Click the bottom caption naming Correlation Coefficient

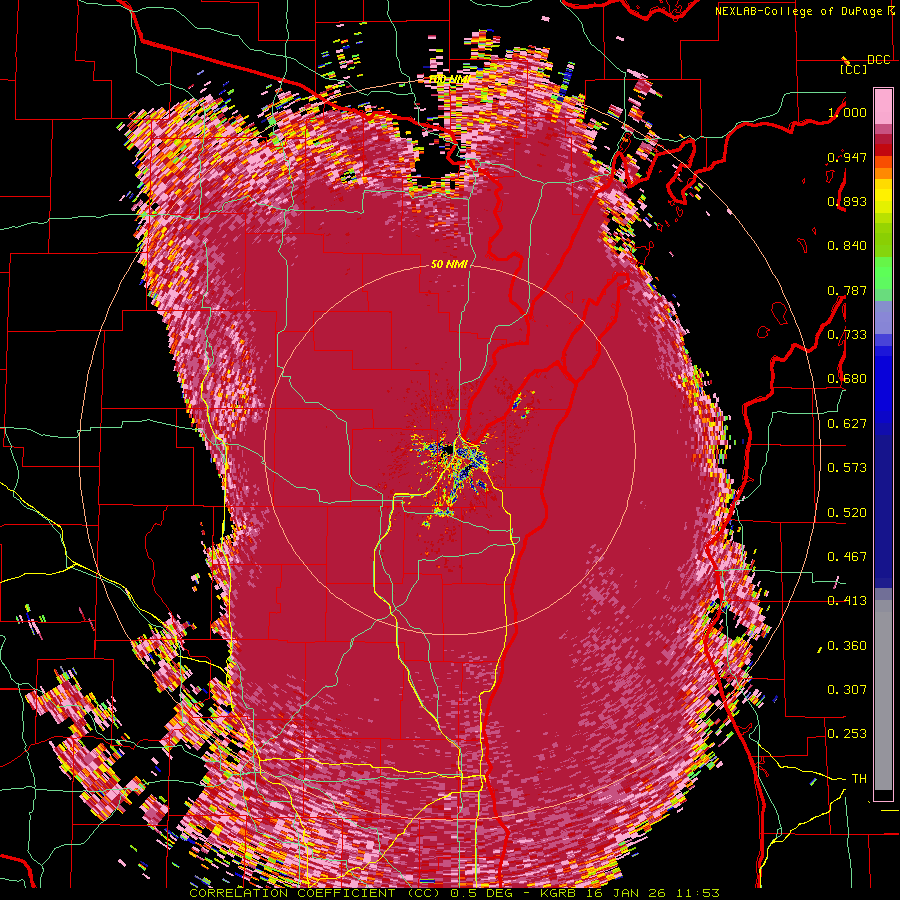(454, 894)
